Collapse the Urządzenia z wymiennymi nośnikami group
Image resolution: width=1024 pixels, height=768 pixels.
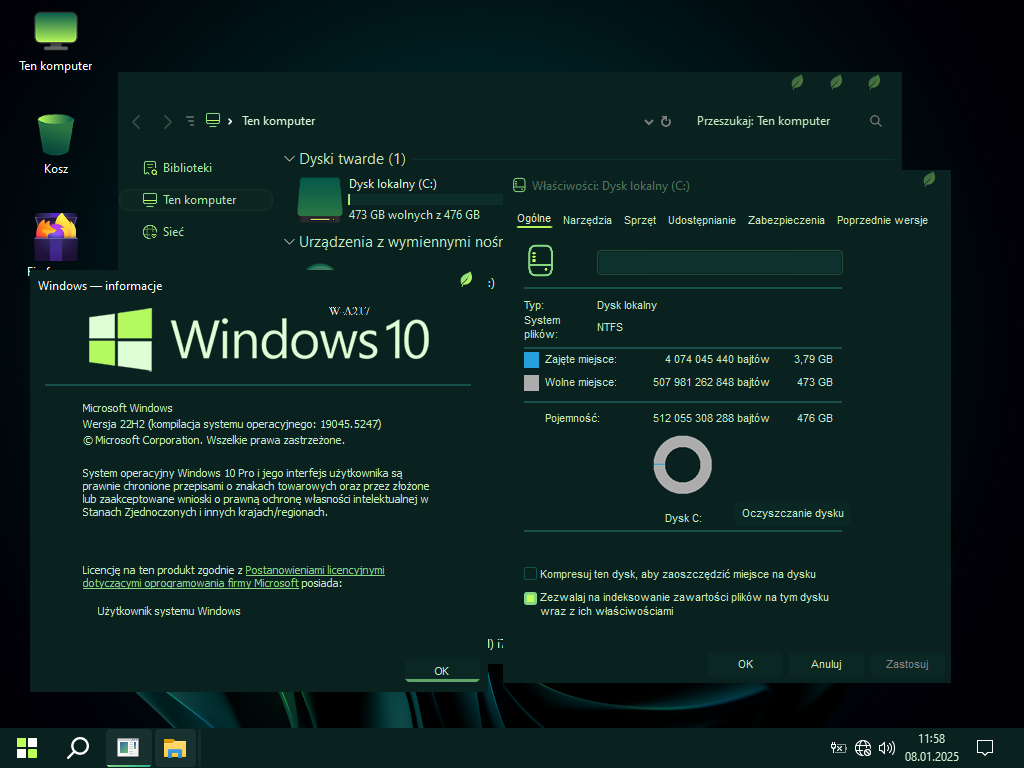[290, 241]
